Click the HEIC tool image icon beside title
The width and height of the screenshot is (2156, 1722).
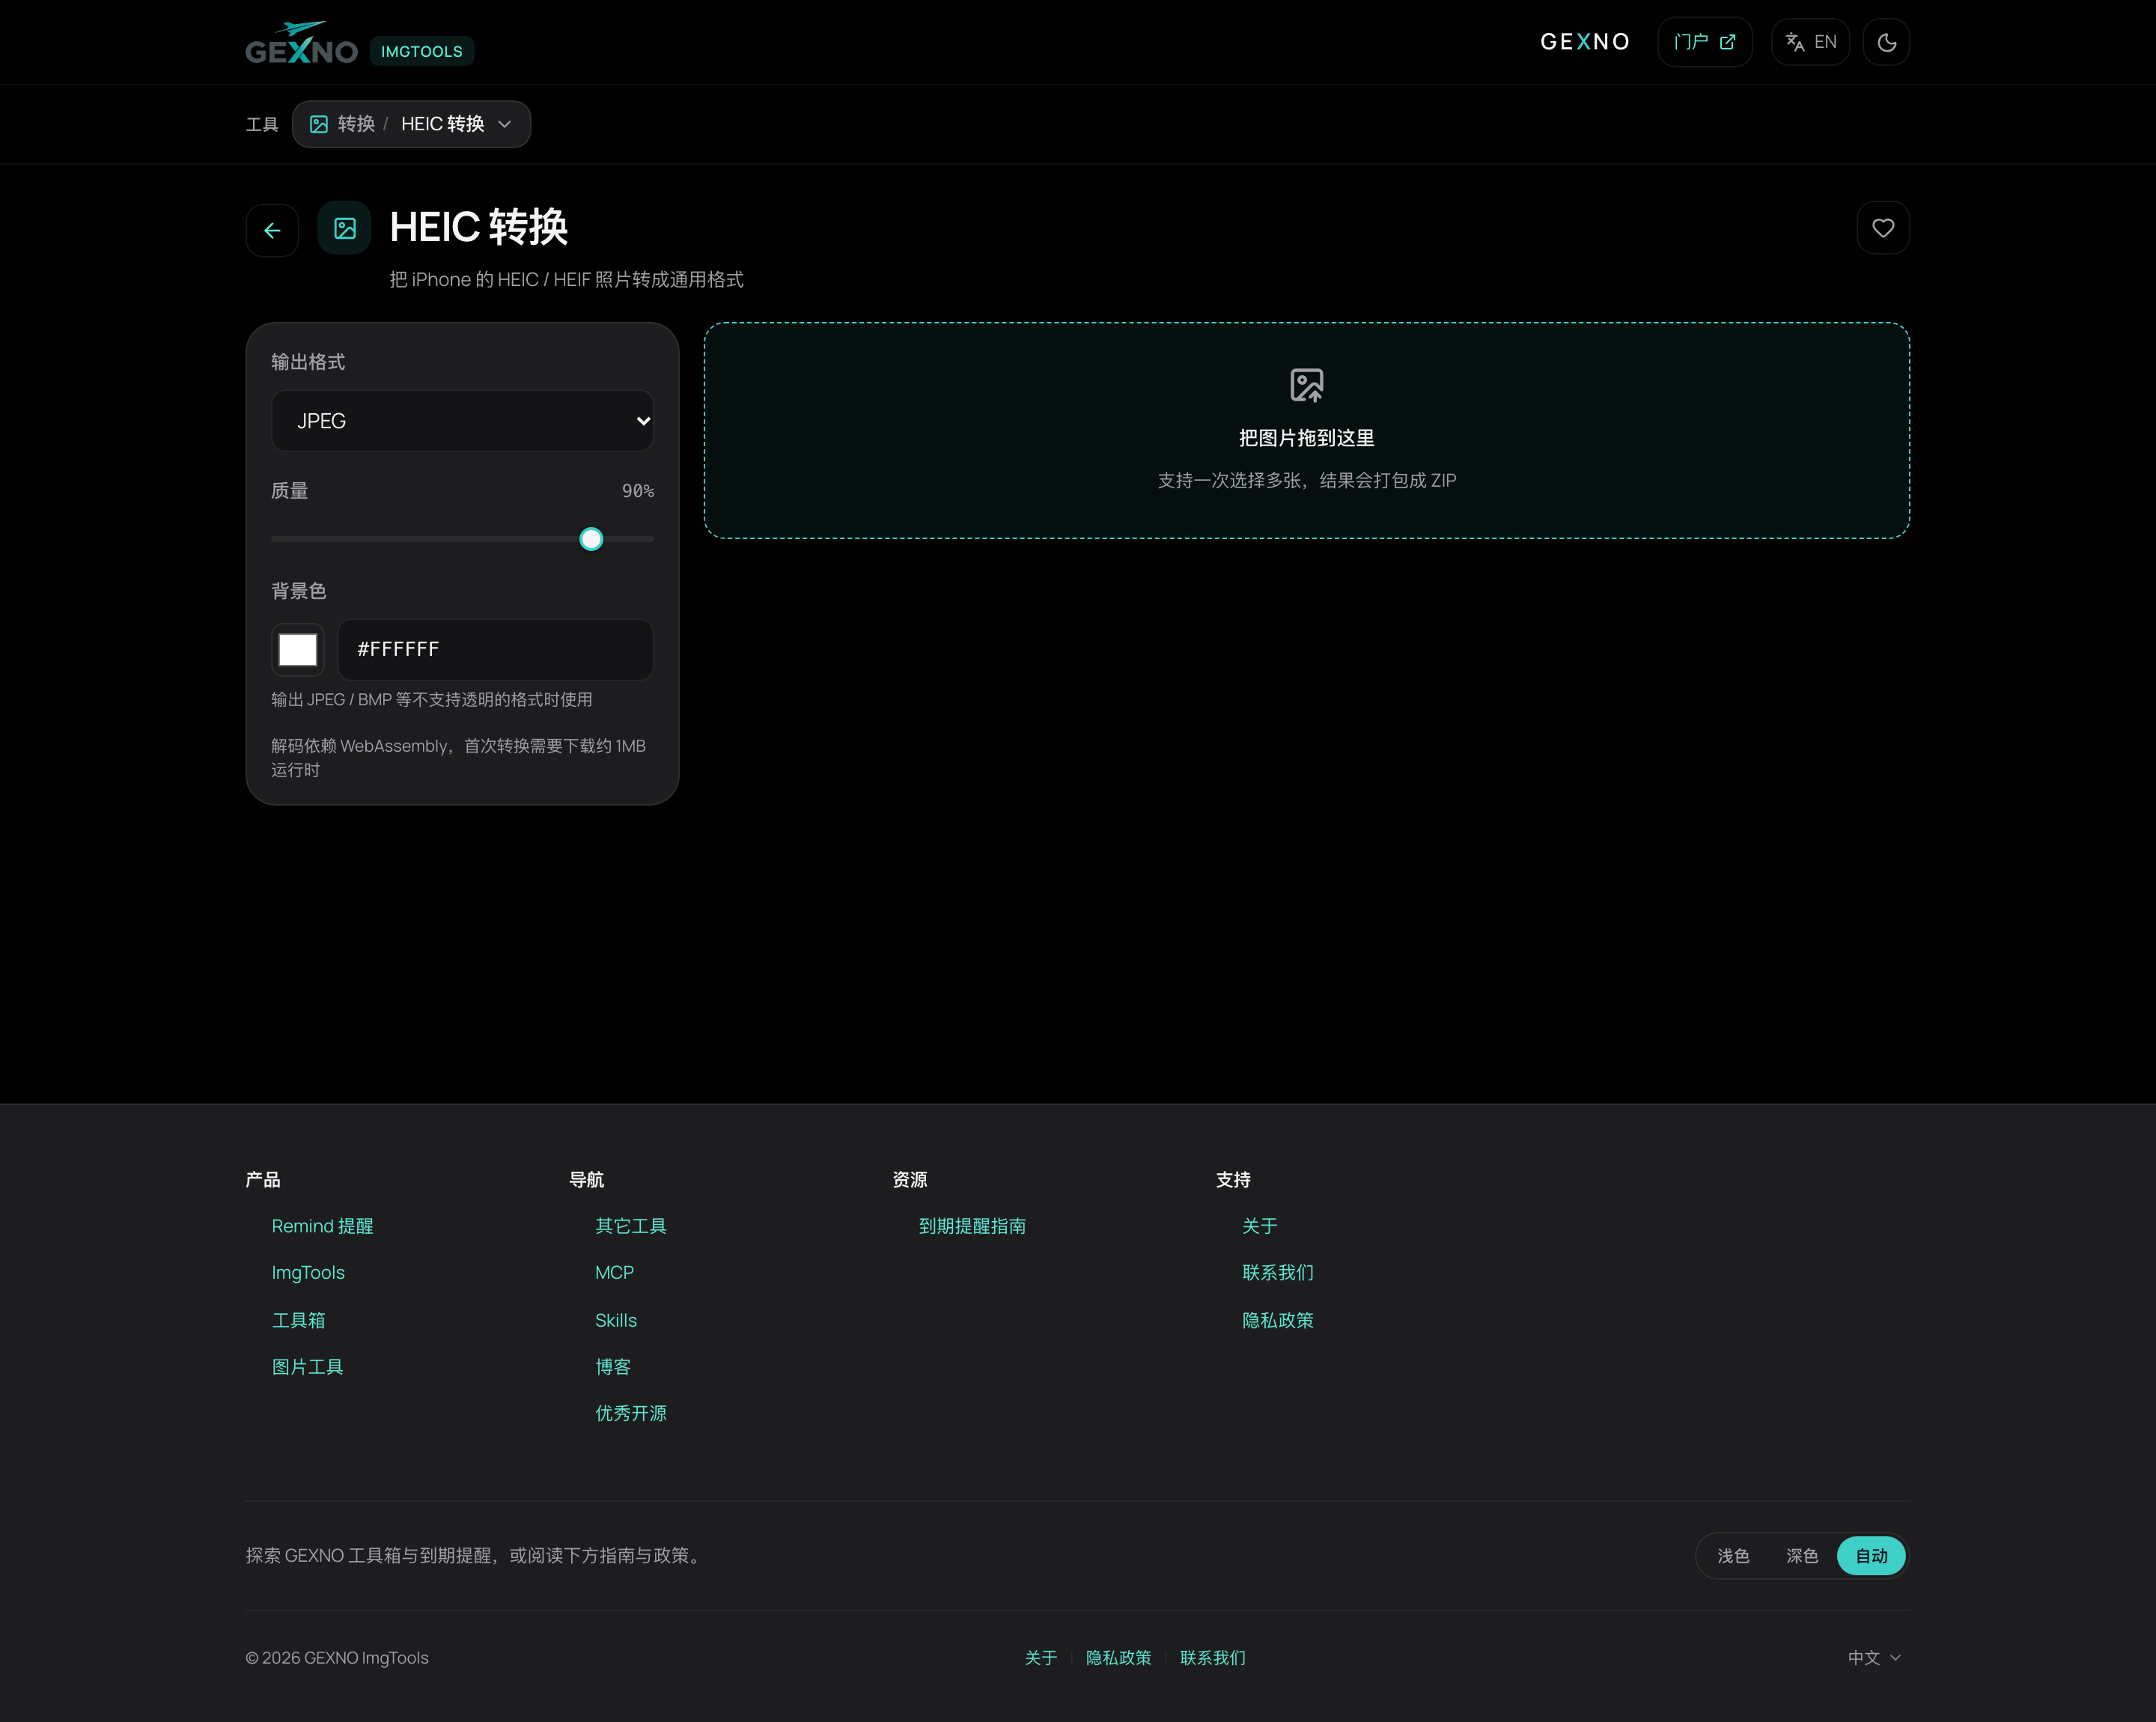345,228
